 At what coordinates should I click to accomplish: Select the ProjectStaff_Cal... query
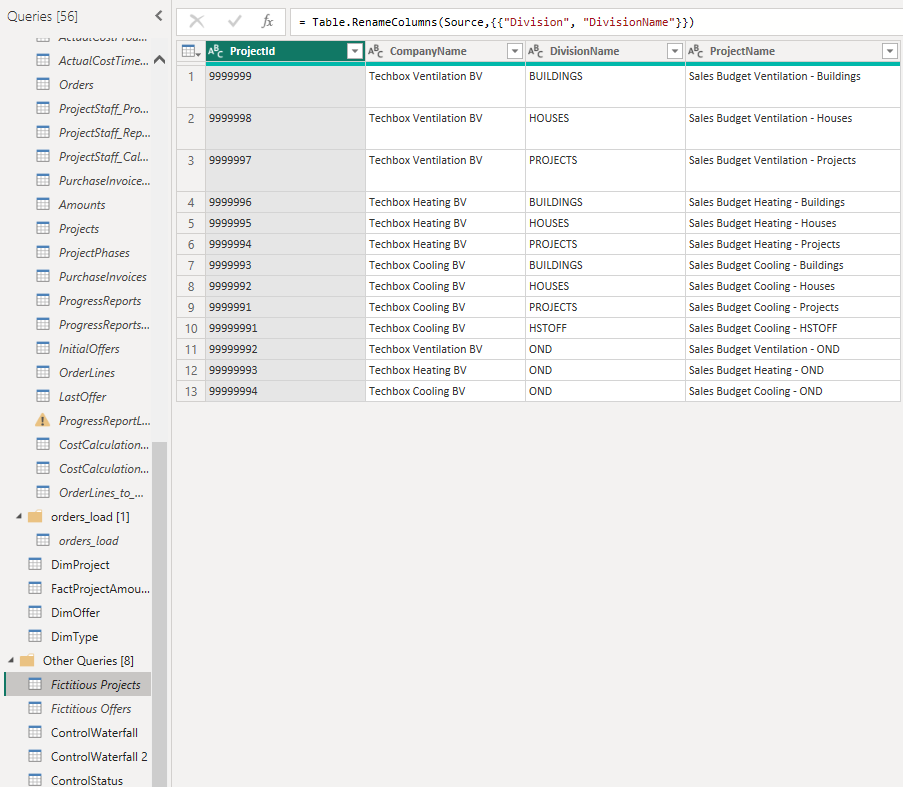[103, 157]
